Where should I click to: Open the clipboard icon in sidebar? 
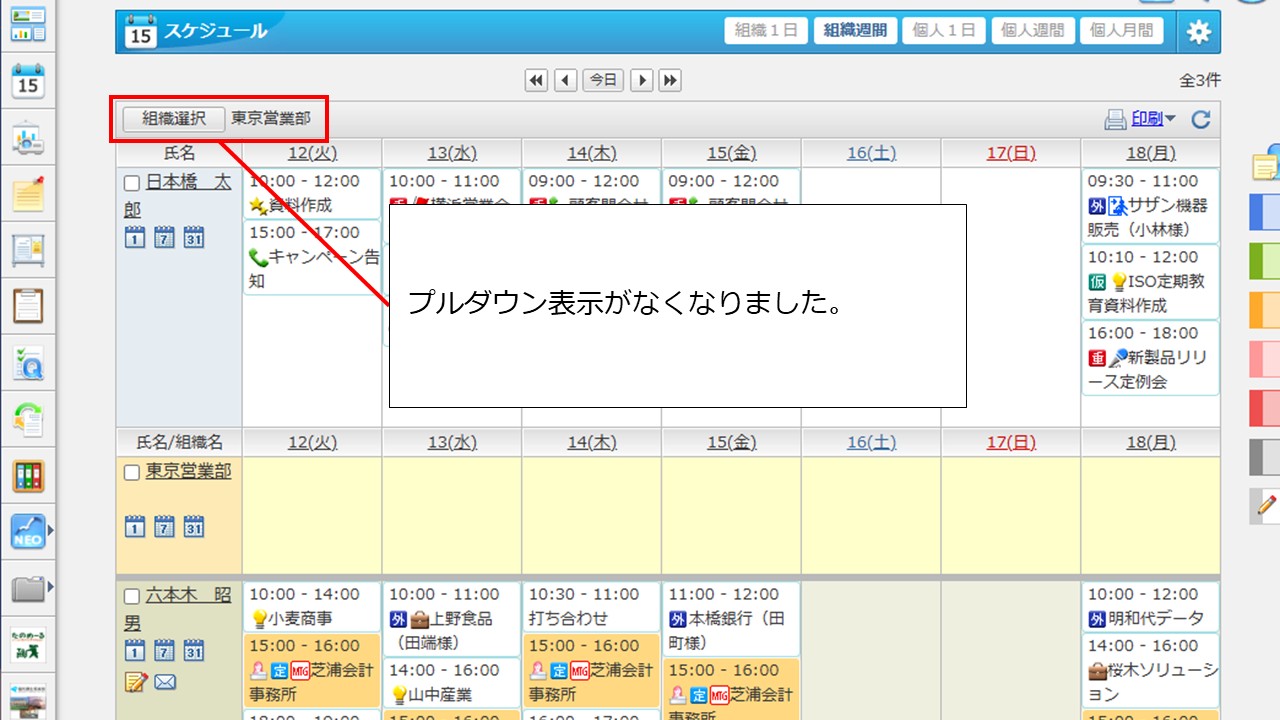click(x=28, y=306)
